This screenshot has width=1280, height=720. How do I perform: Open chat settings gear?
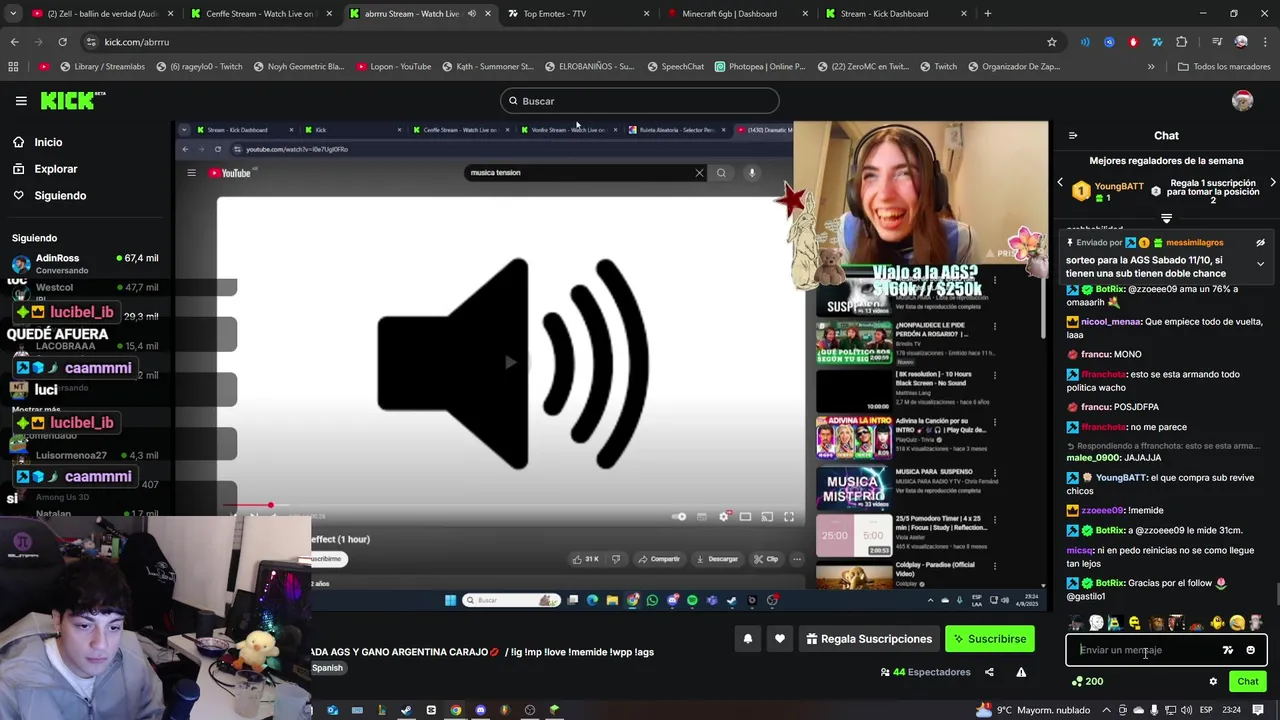pos(1213,682)
